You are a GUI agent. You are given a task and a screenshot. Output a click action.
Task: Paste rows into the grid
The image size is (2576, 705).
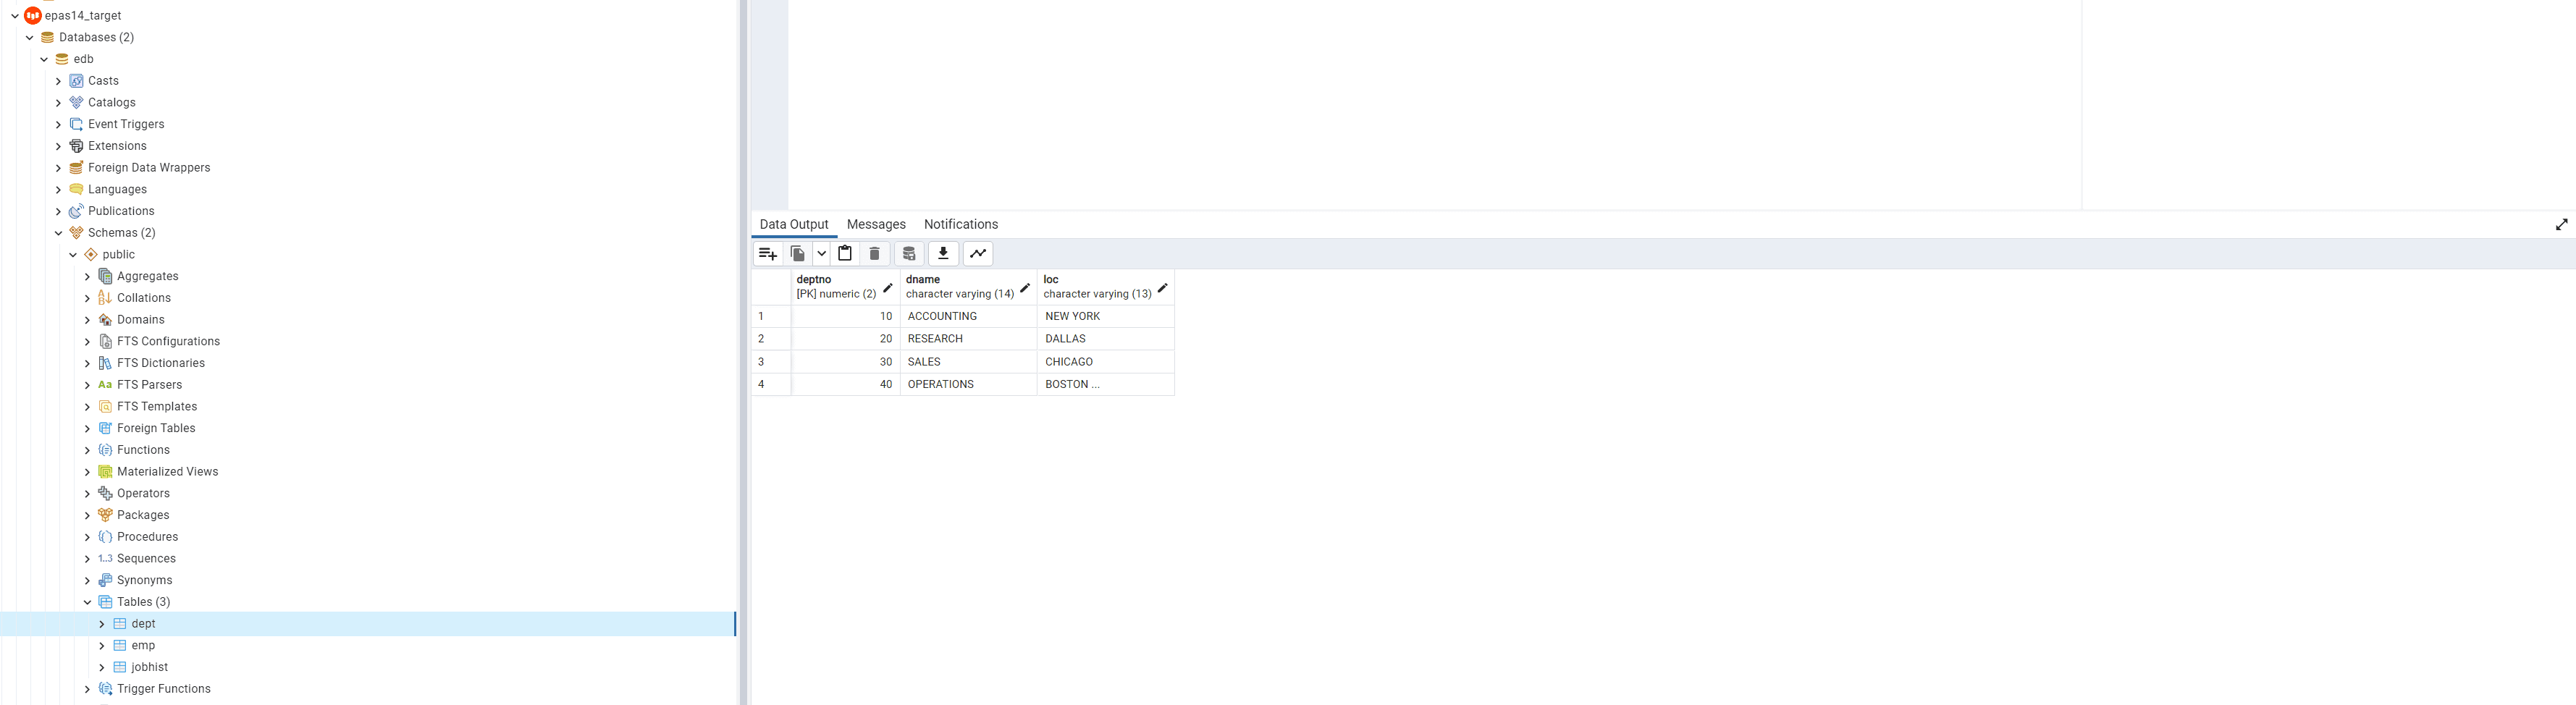pyautogui.click(x=845, y=253)
